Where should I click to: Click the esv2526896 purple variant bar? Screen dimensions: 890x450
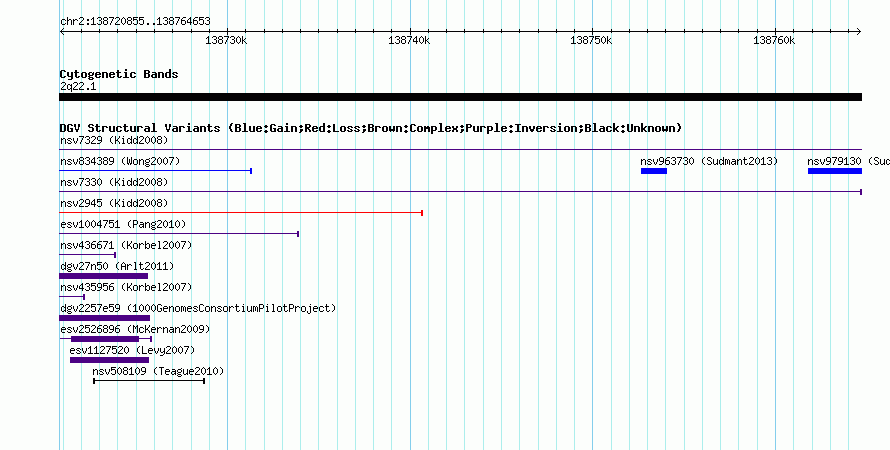pos(106,339)
